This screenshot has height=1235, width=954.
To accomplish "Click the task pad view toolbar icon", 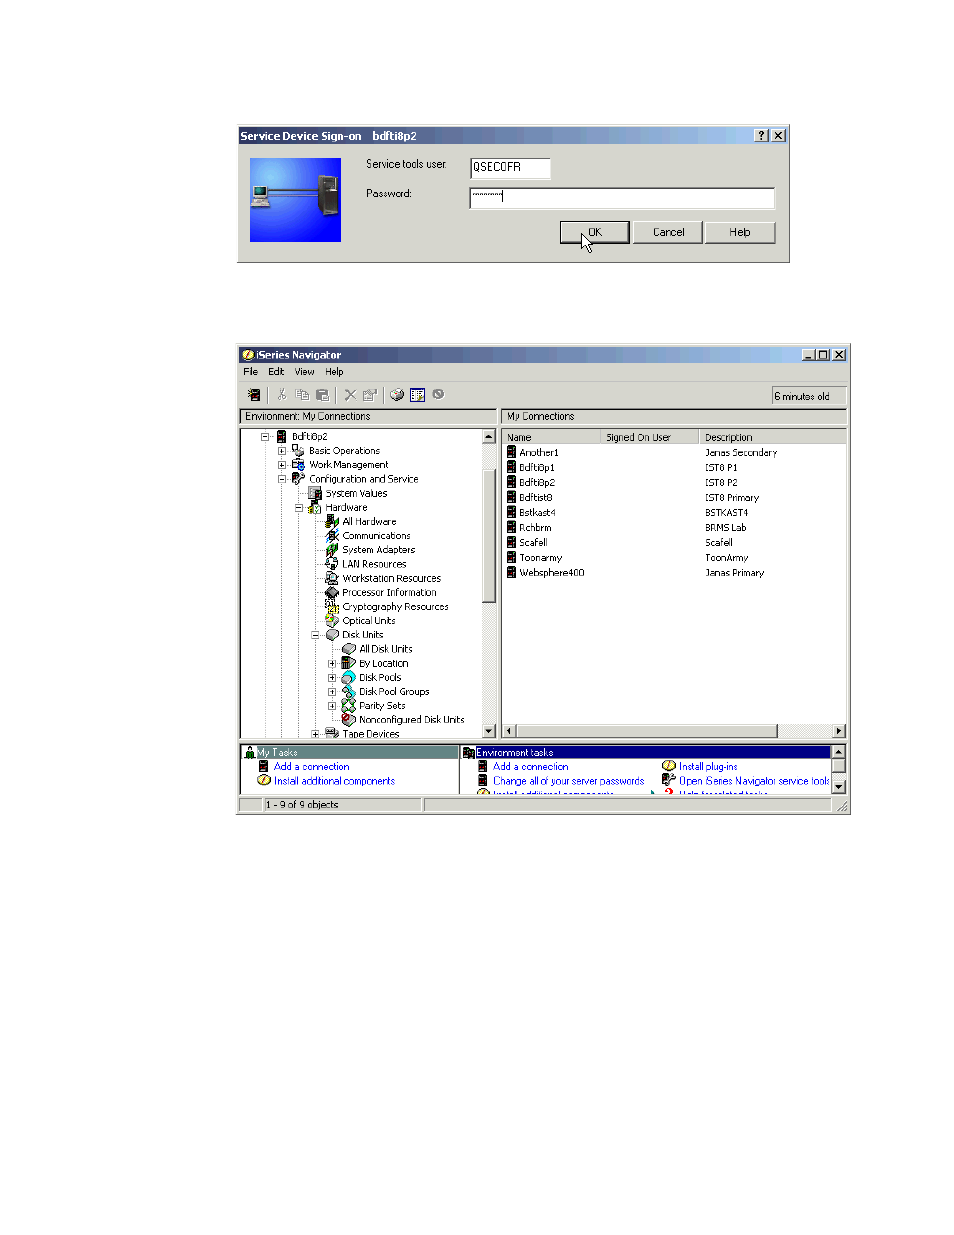I will click(x=417, y=395).
